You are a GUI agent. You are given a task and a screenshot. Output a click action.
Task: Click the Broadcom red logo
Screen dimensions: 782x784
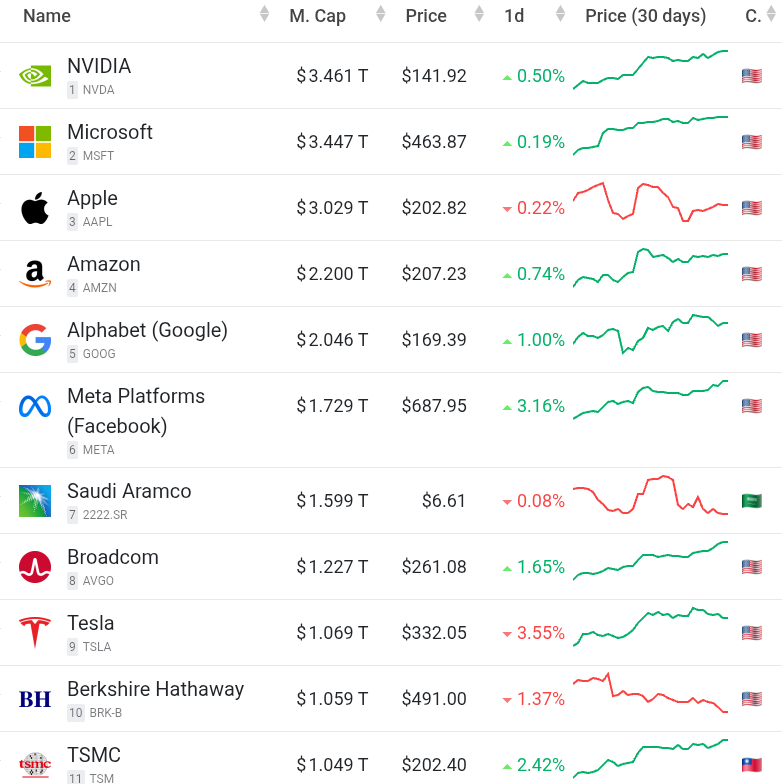coord(35,567)
